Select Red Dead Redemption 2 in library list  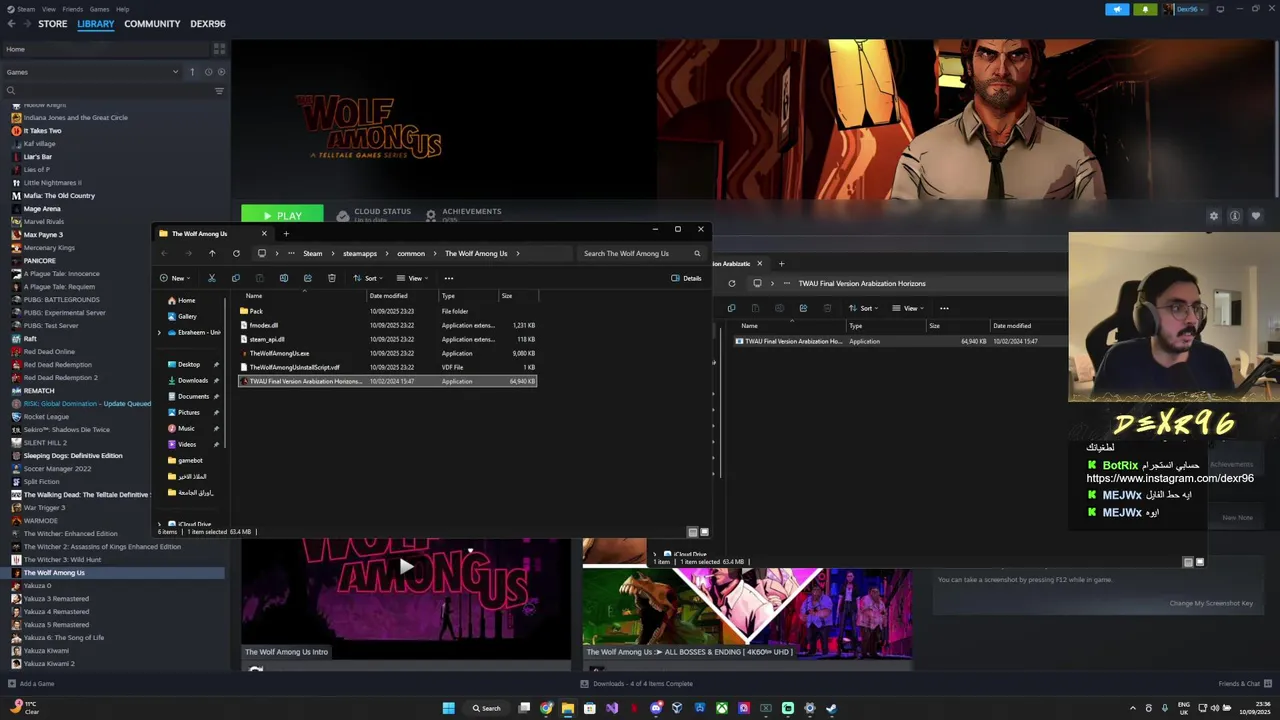pyautogui.click(x=60, y=378)
